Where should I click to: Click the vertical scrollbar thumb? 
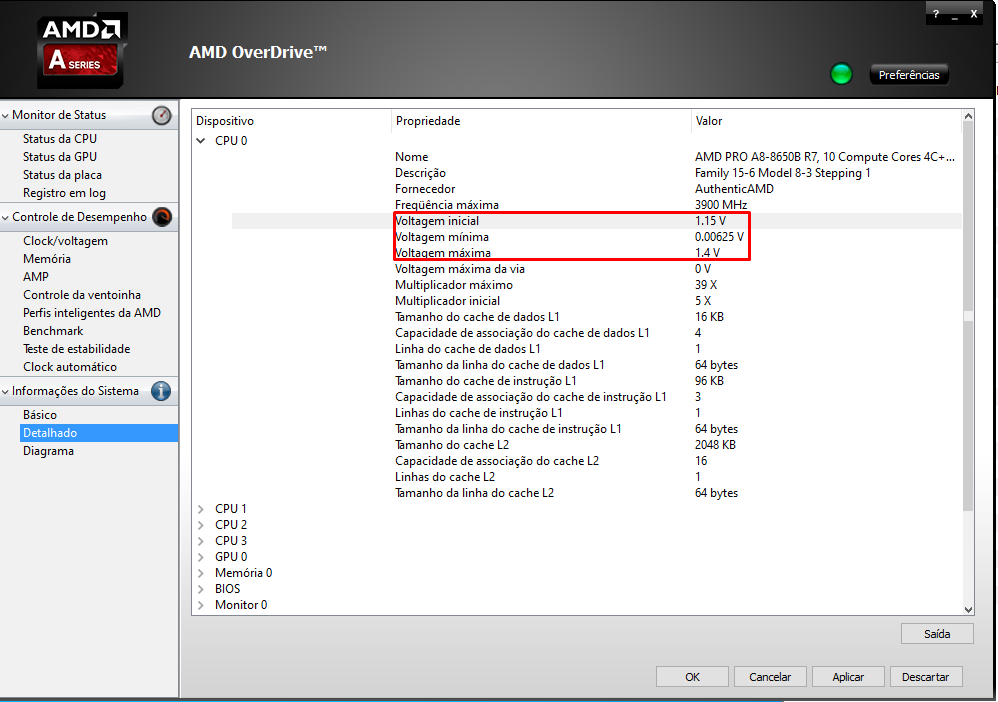click(968, 316)
